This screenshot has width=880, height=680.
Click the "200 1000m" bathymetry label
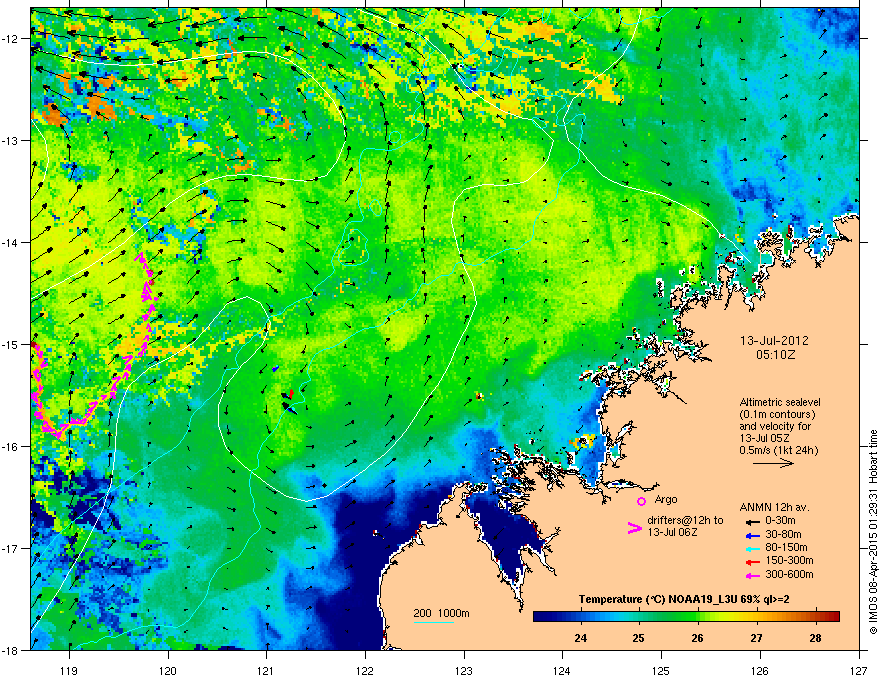(441, 613)
